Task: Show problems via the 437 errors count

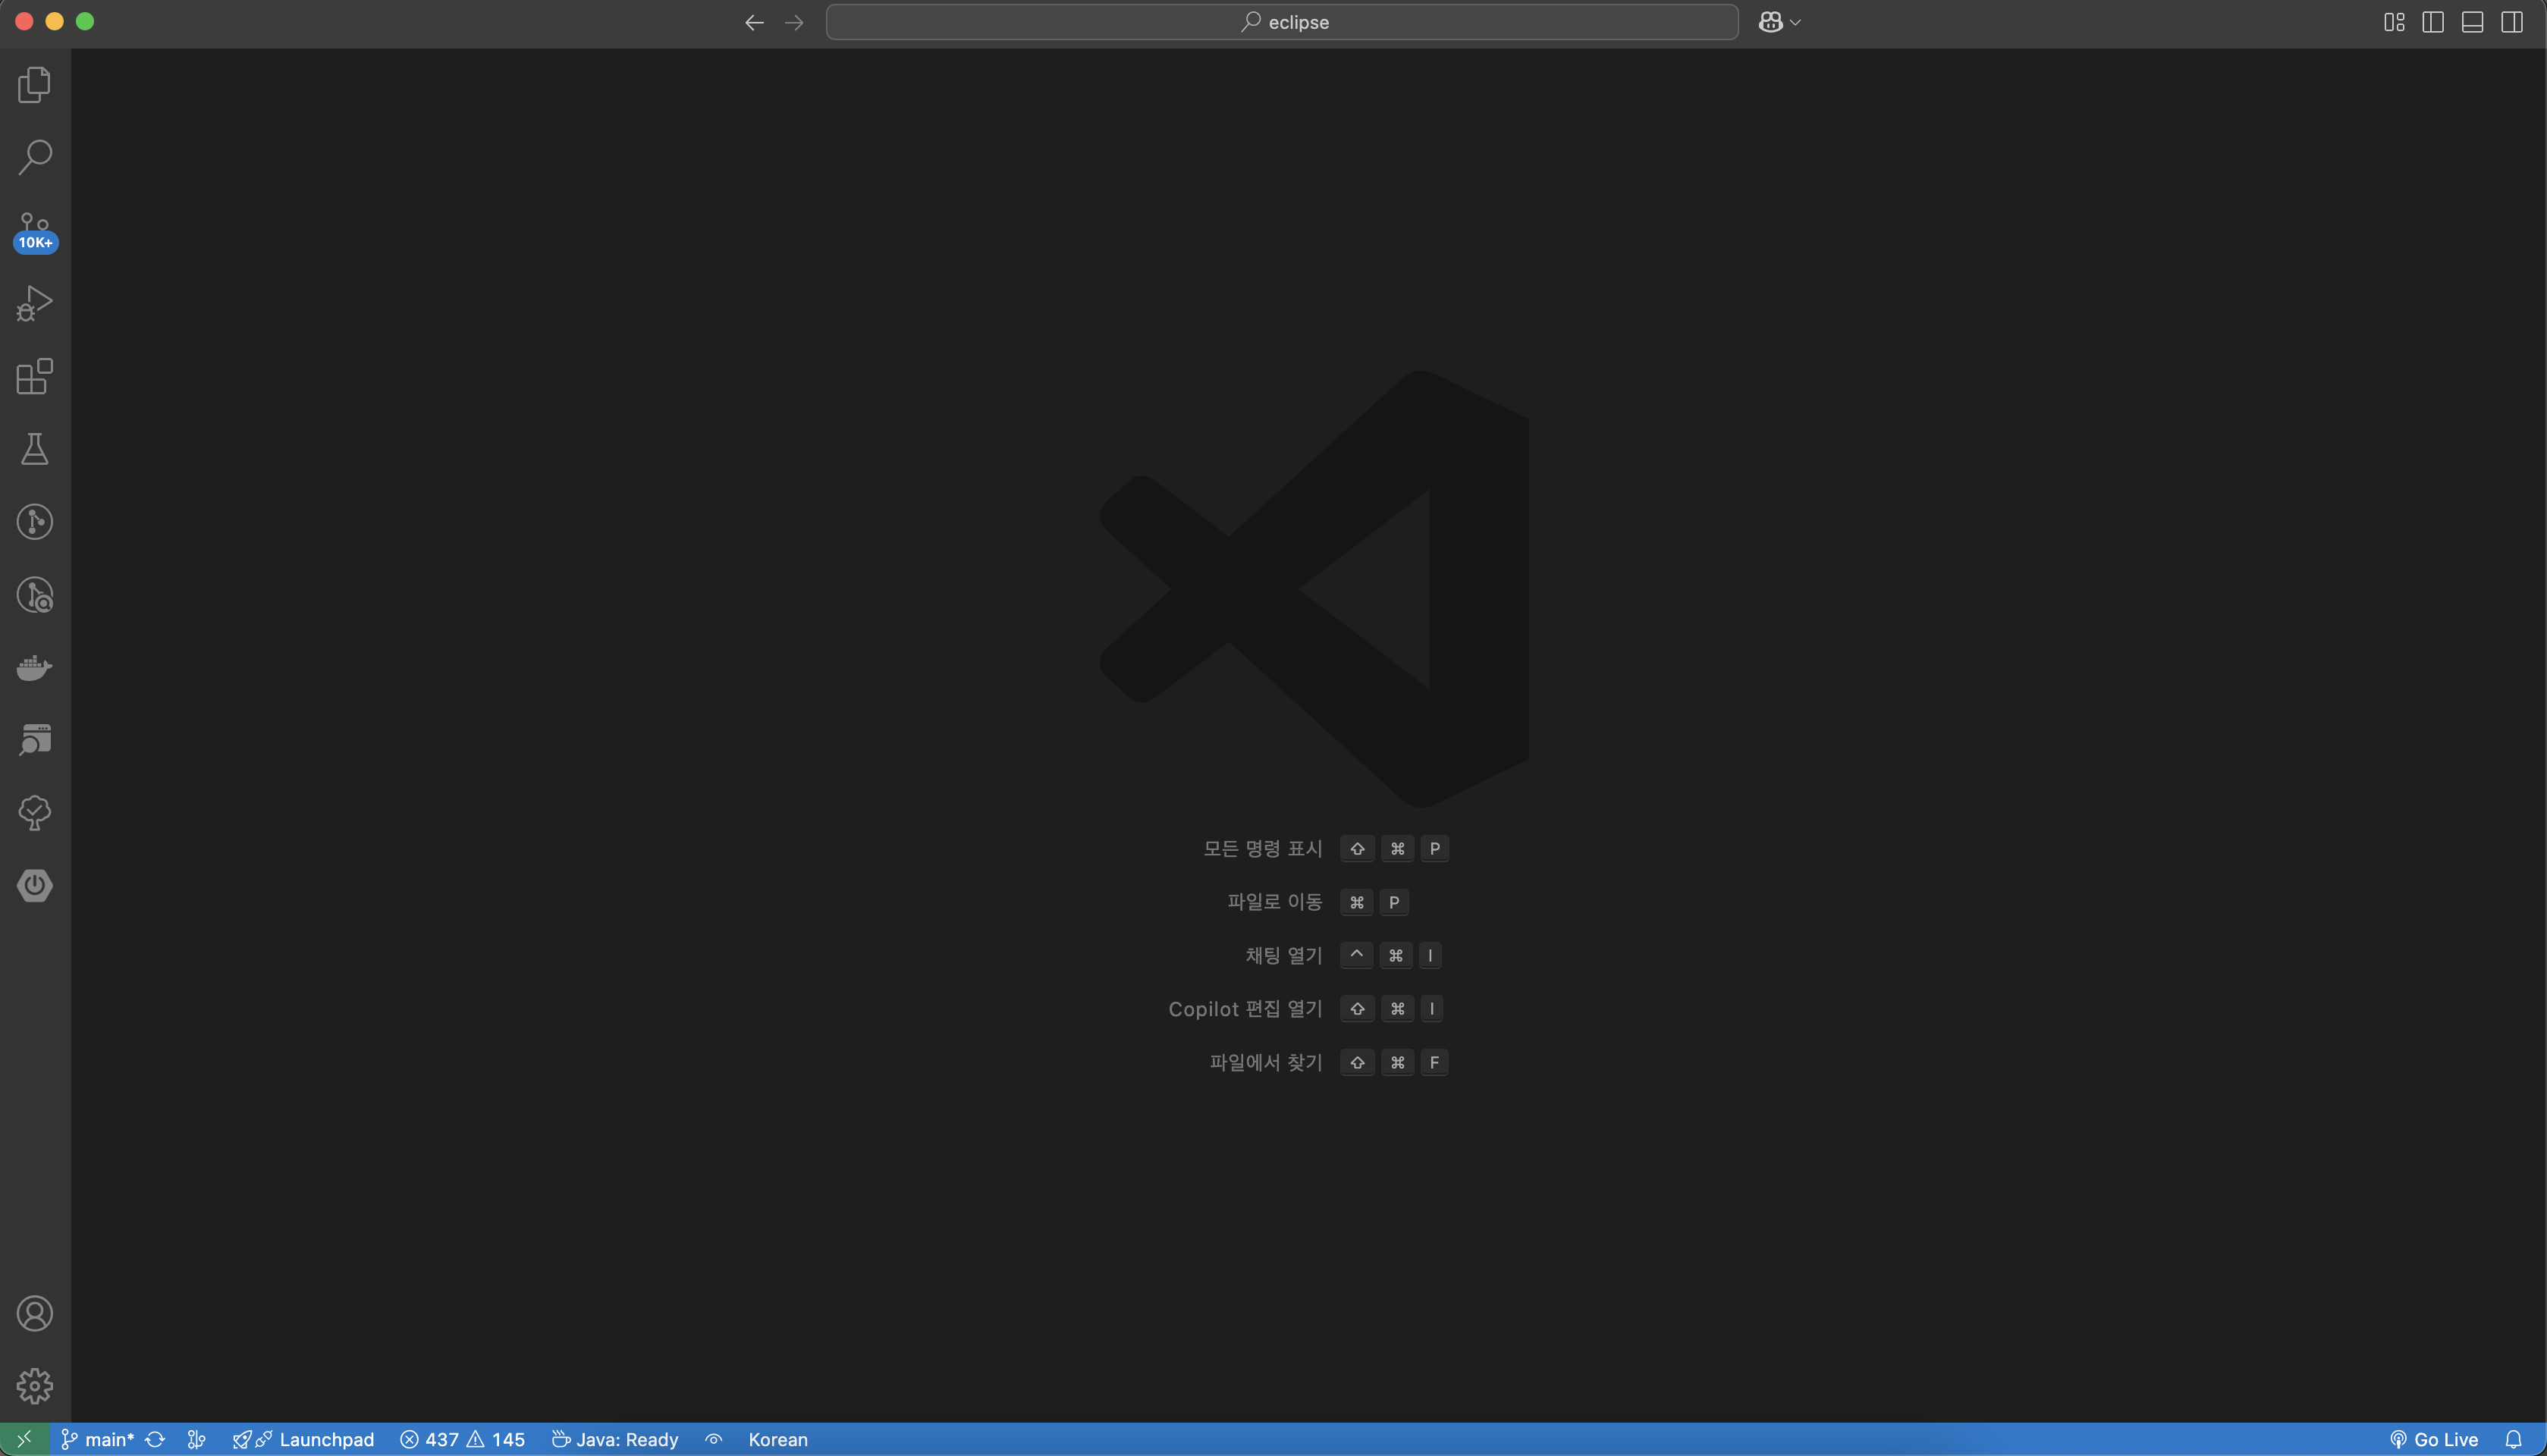Action: click(x=430, y=1439)
